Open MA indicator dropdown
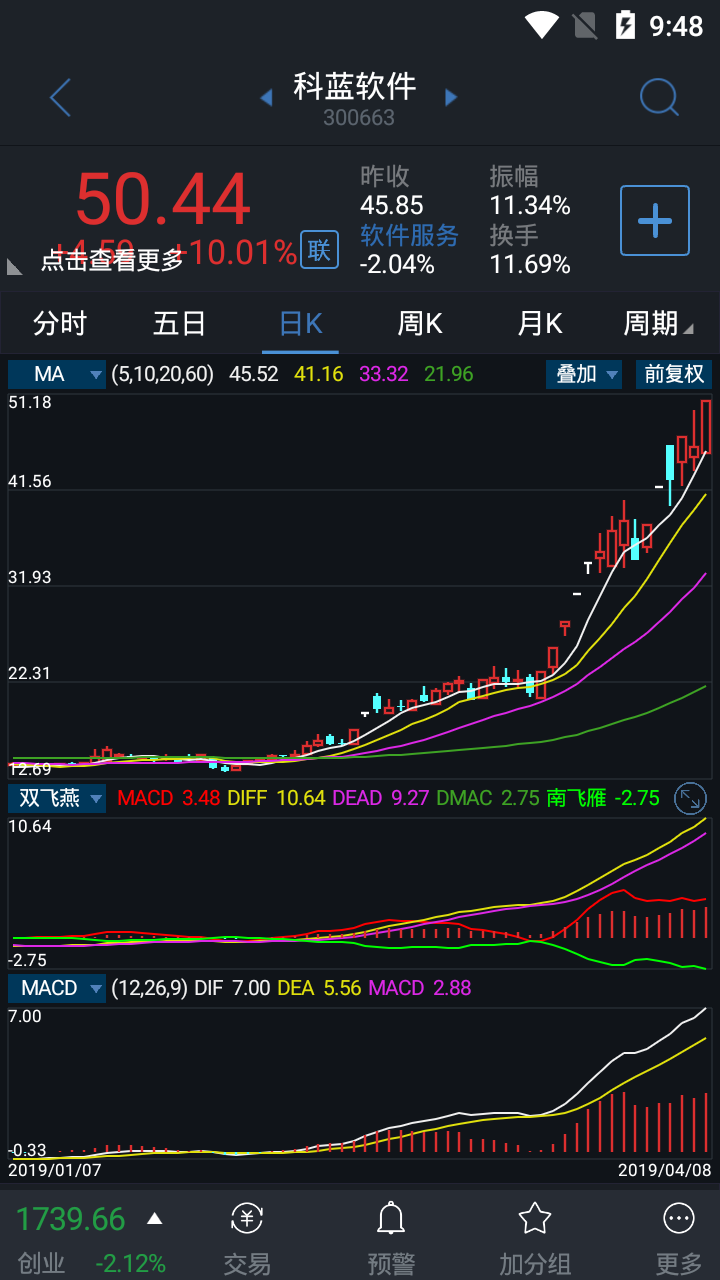The width and height of the screenshot is (720, 1280). point(57,374)
